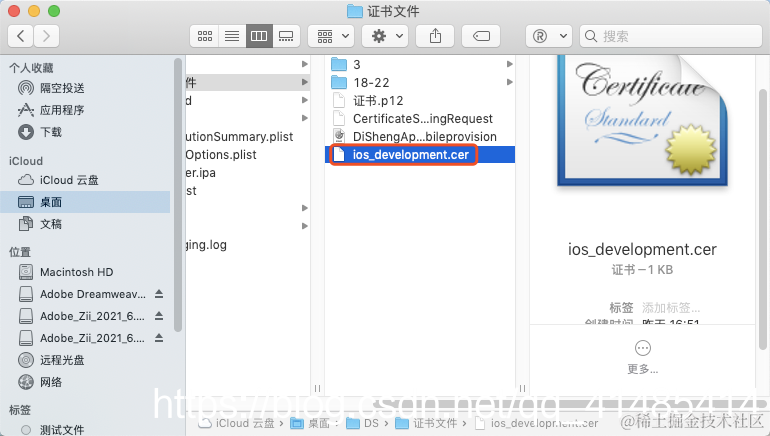Click the preview pane scrollbar
770x436 pixels.
pos(762,218)
